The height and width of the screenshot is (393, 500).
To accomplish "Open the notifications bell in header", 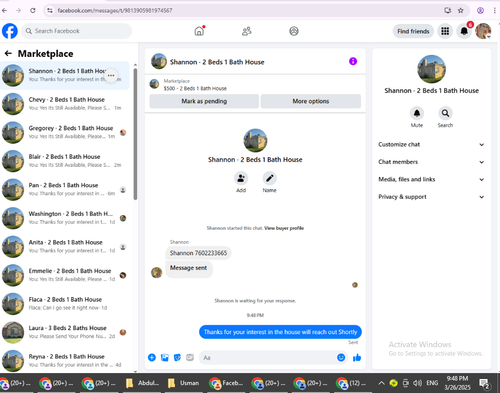I will point(464,31).
